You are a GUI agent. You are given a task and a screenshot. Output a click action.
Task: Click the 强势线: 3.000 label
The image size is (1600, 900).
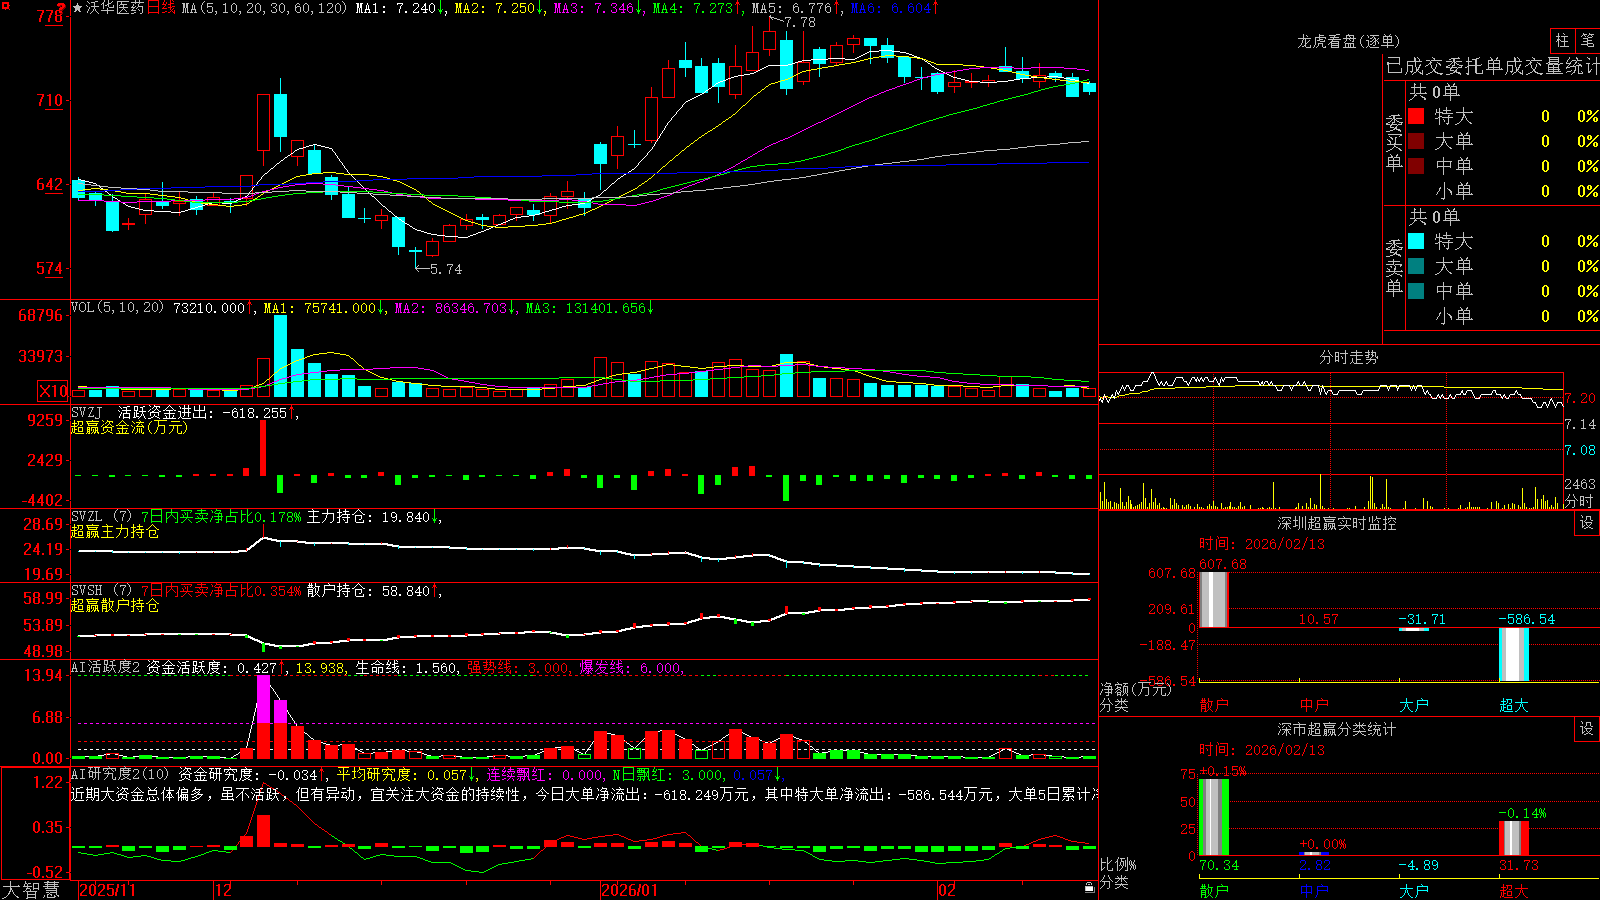click(x=519, y=668)
